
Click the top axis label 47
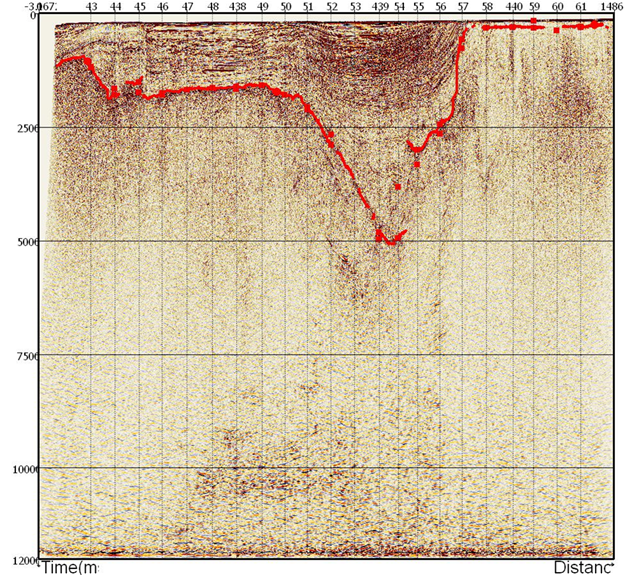point(187,7)
